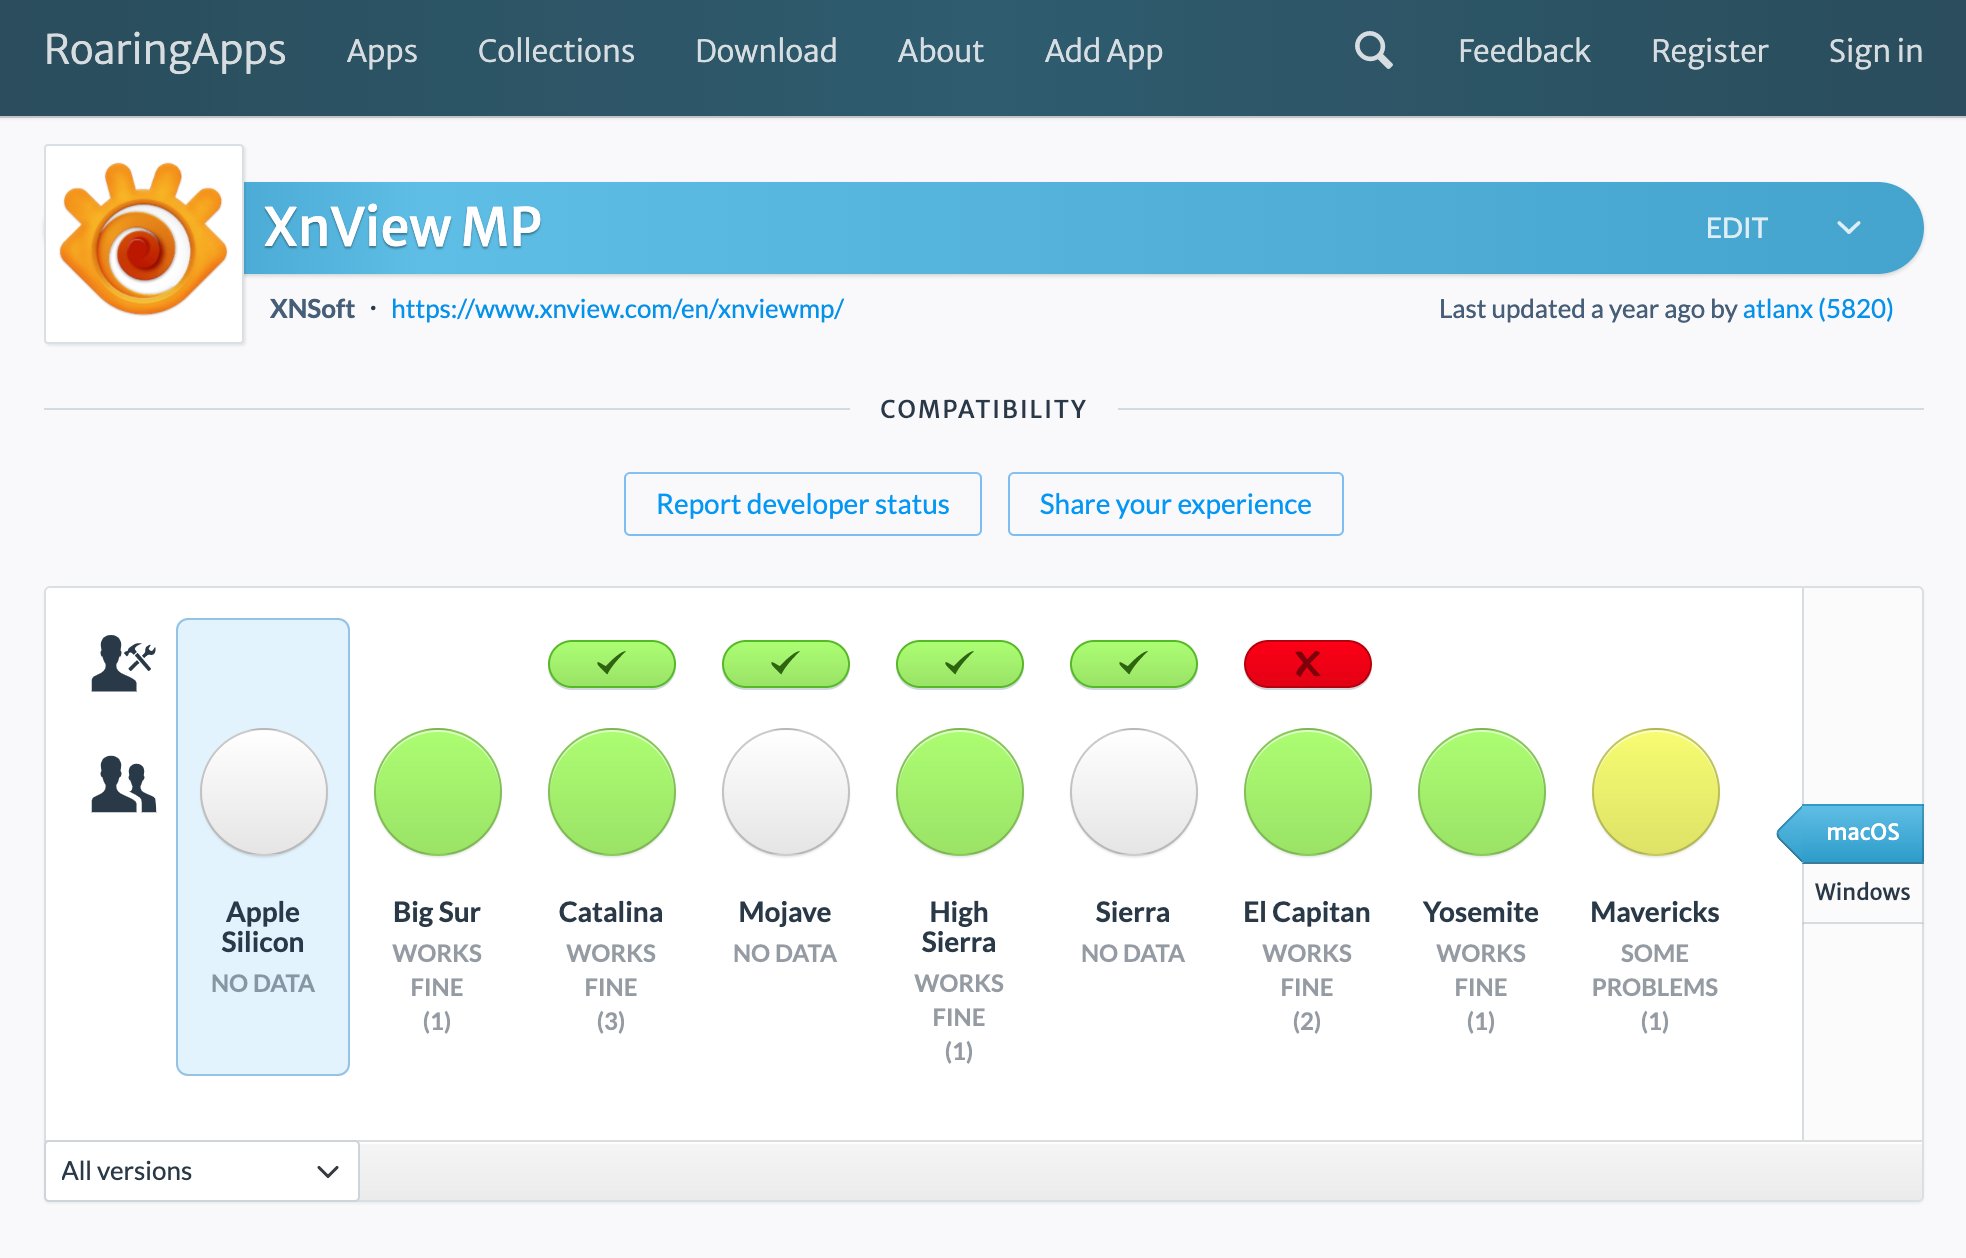The image size is (1966, 1258).
Task: Switch to the macOS tab
Action: click(1852, 832)
